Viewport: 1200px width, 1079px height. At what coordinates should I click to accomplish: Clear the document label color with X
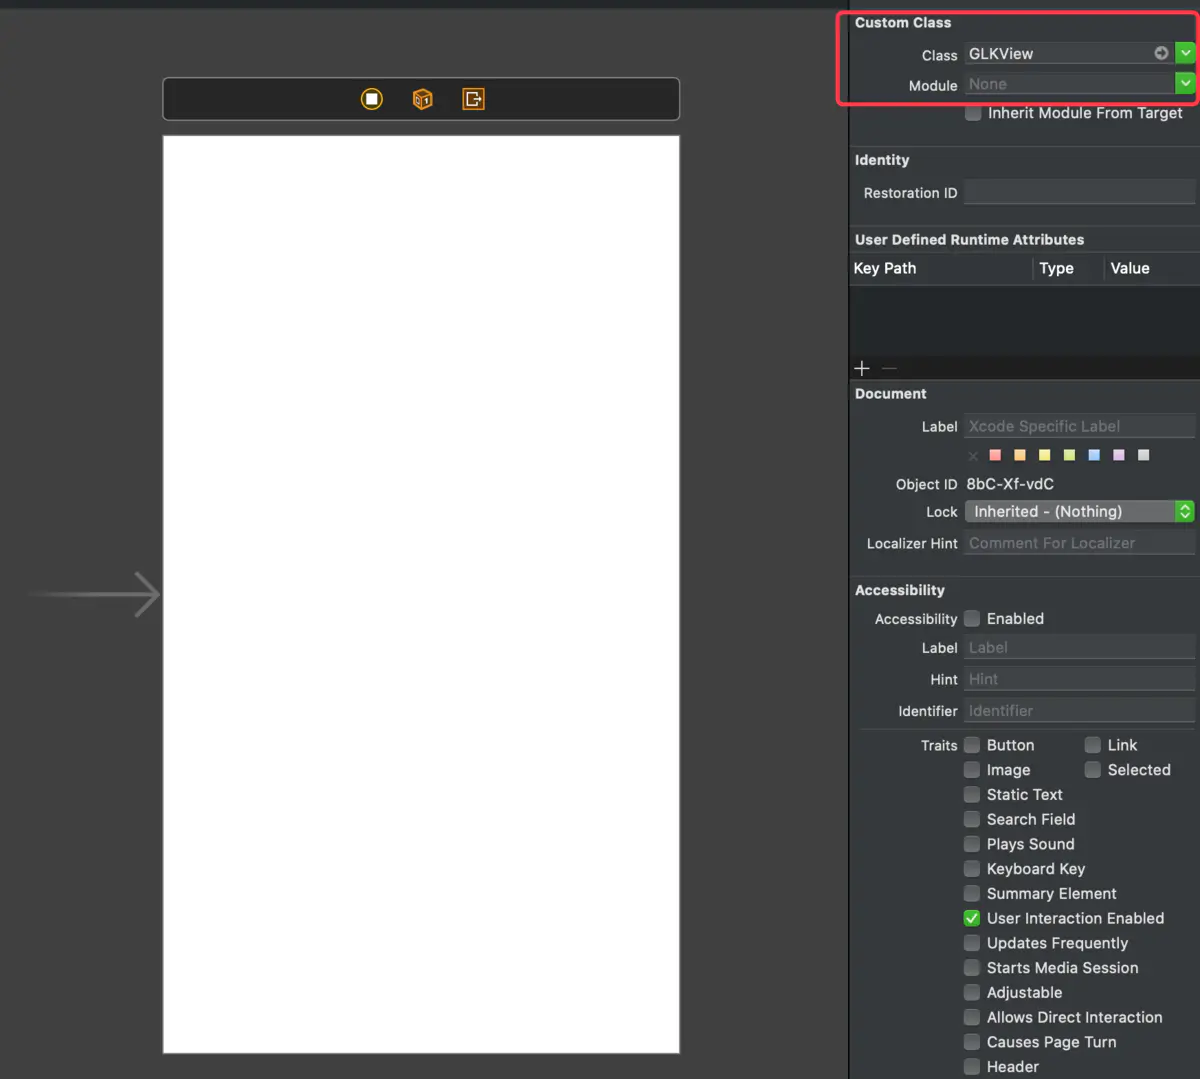[x=973, y=456]
